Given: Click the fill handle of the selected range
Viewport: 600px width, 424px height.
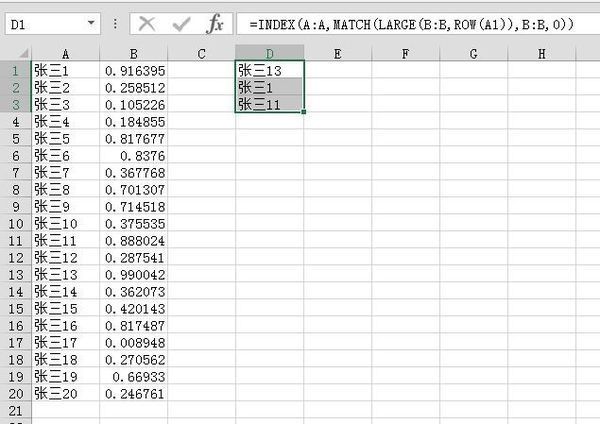Looking at the screenshot, I should (x=303, y=112).
